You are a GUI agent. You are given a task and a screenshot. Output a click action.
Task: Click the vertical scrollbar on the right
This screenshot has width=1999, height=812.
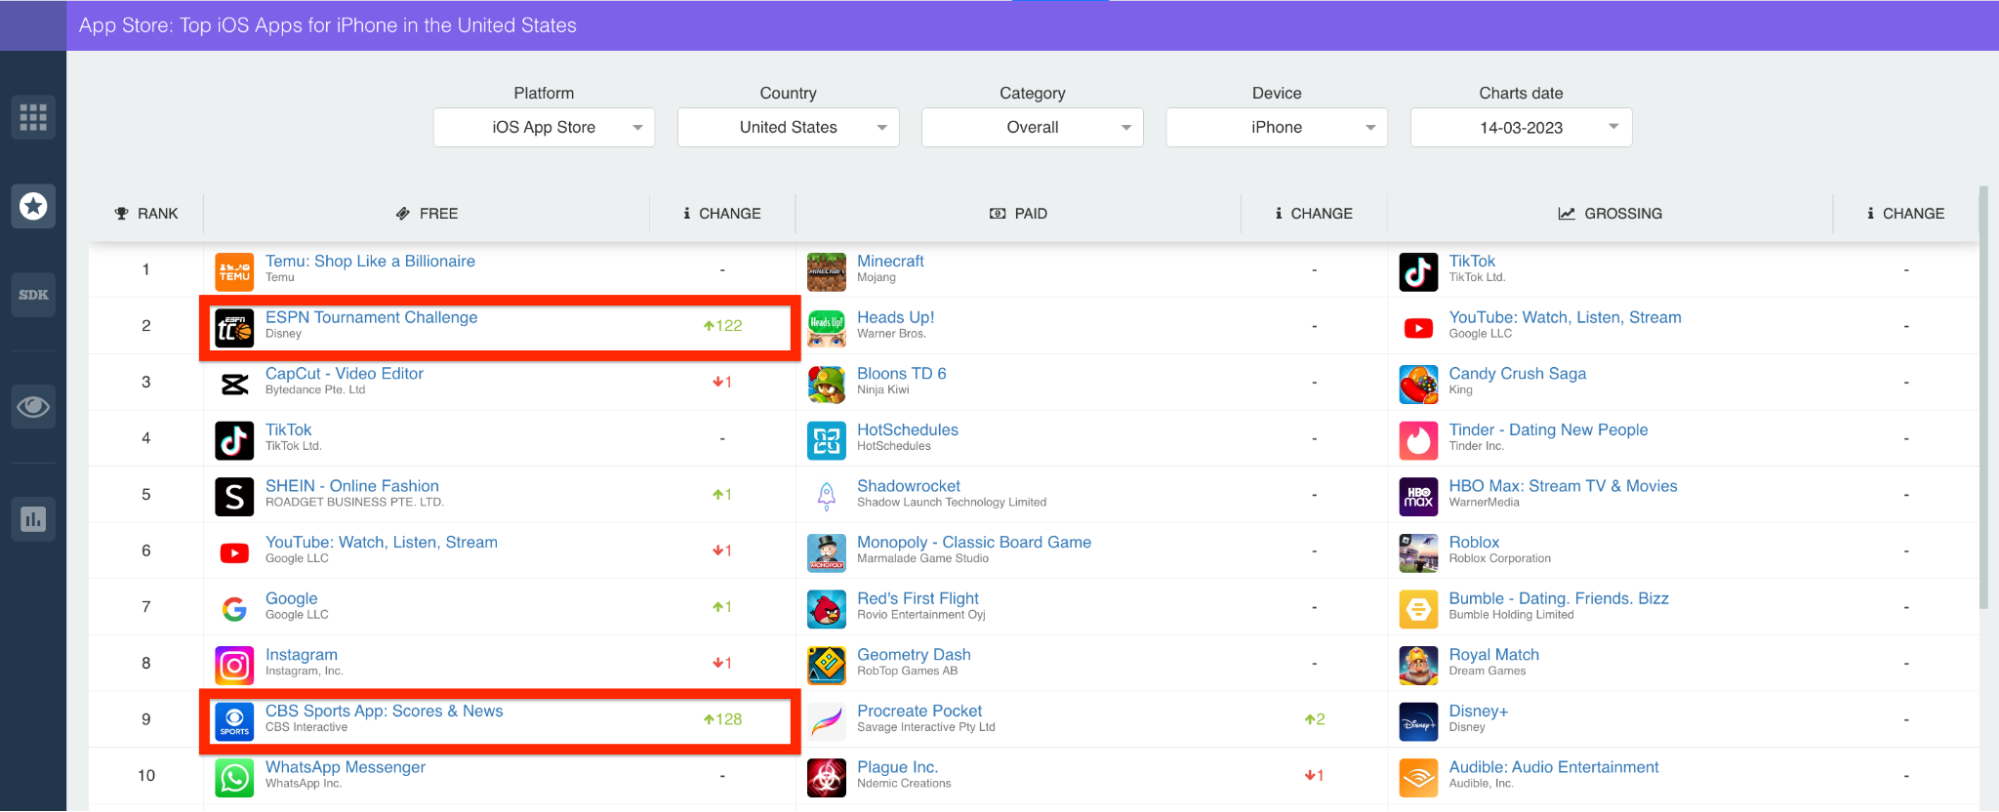[x=1983, y=397]
